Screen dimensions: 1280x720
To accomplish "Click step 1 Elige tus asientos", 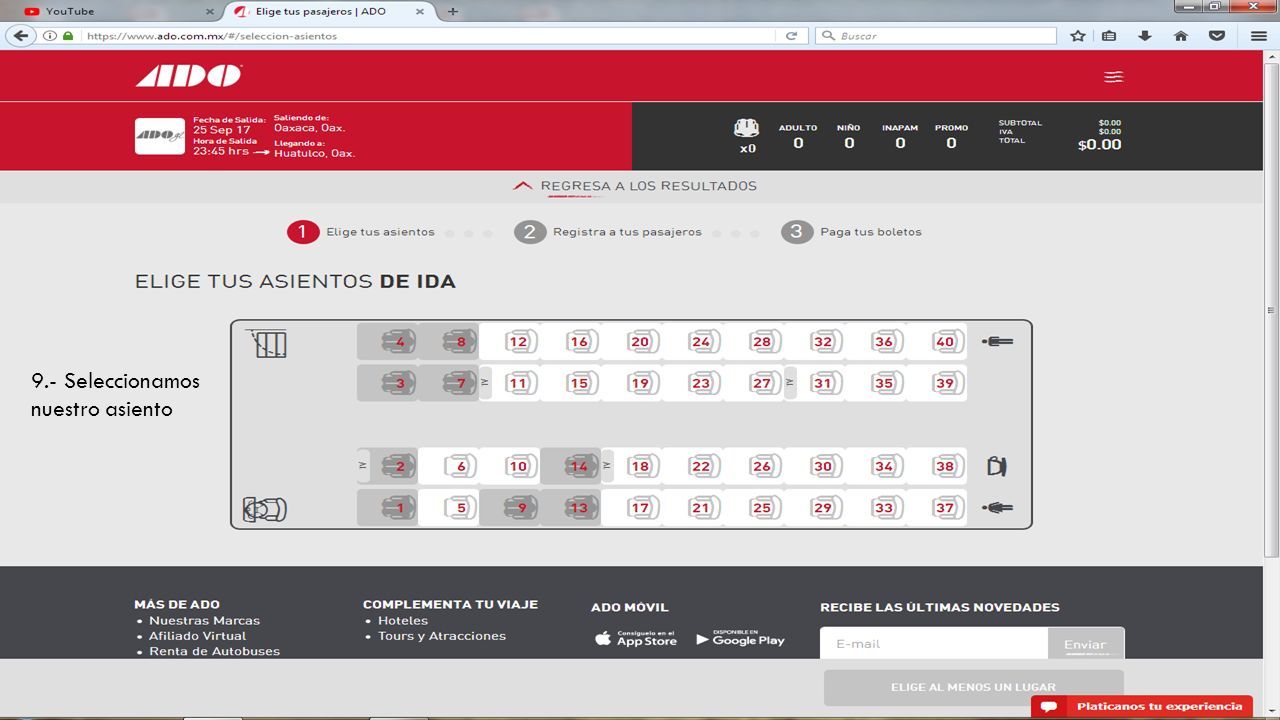I will (361, 232).
